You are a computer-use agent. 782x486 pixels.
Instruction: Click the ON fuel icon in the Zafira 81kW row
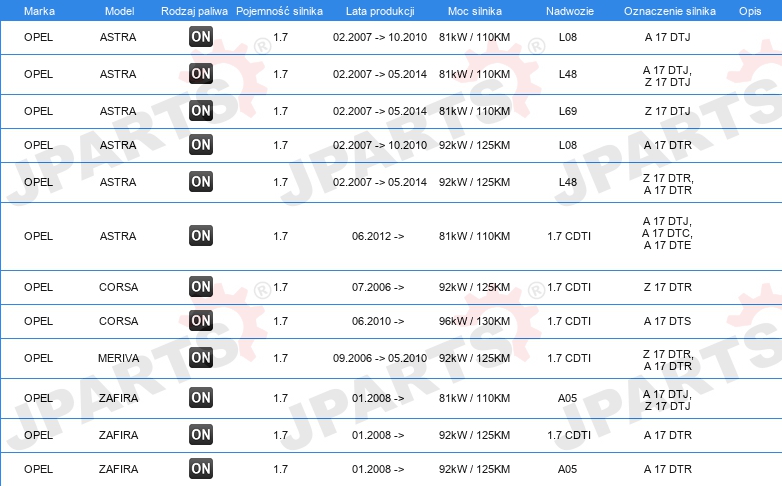(201, 398)
